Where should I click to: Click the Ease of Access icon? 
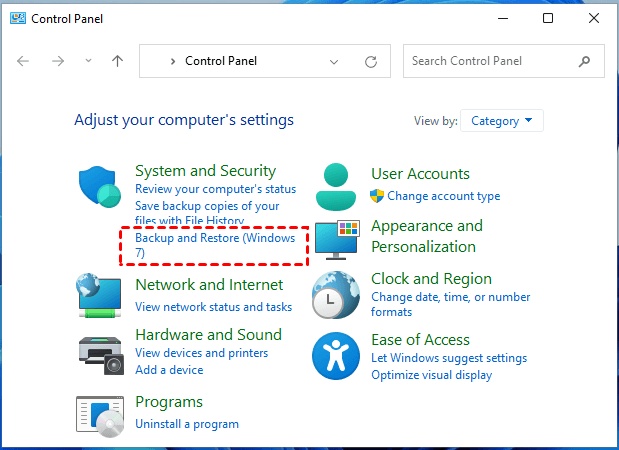point(336,355)
